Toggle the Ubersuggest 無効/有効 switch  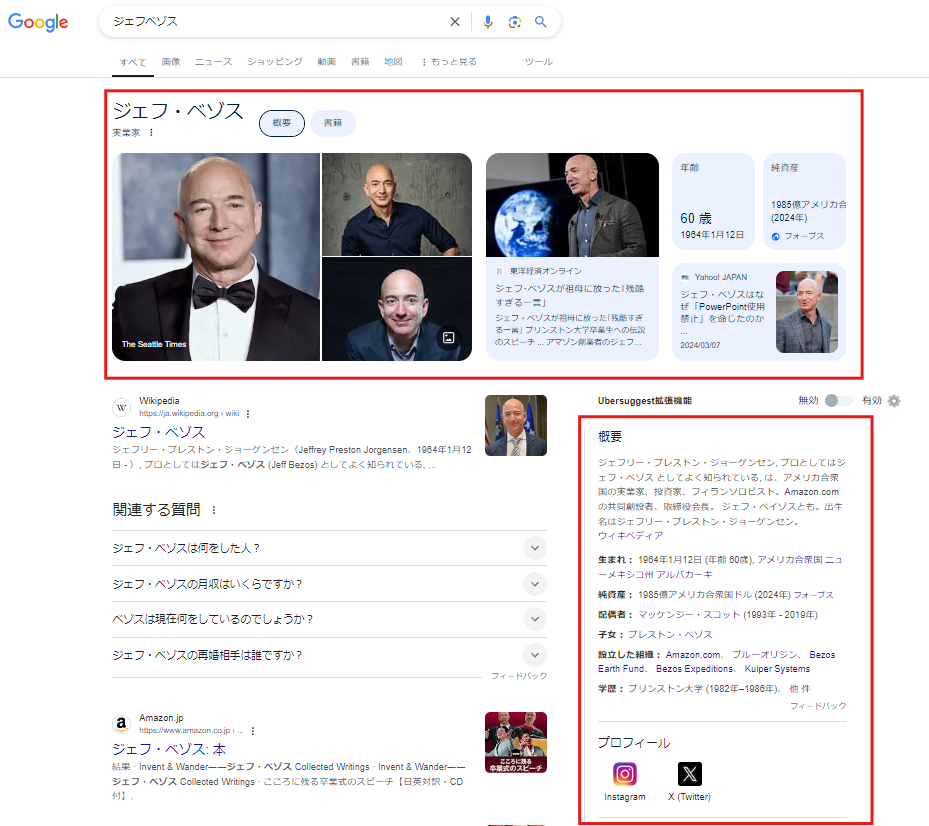coord(838,400)
